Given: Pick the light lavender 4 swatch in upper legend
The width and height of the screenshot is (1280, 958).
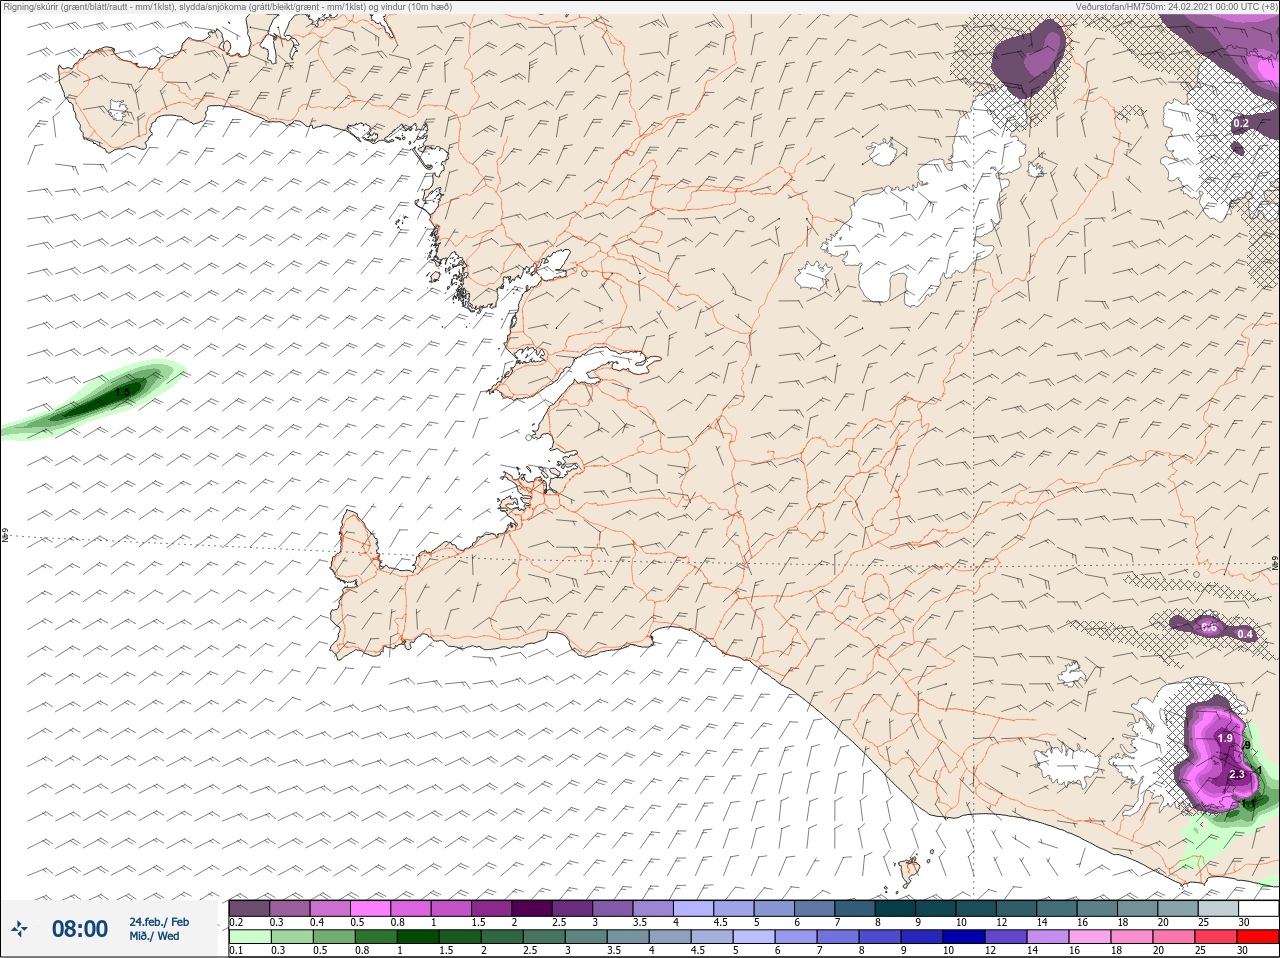Looking at the screenshot, I should pos(695,908).
